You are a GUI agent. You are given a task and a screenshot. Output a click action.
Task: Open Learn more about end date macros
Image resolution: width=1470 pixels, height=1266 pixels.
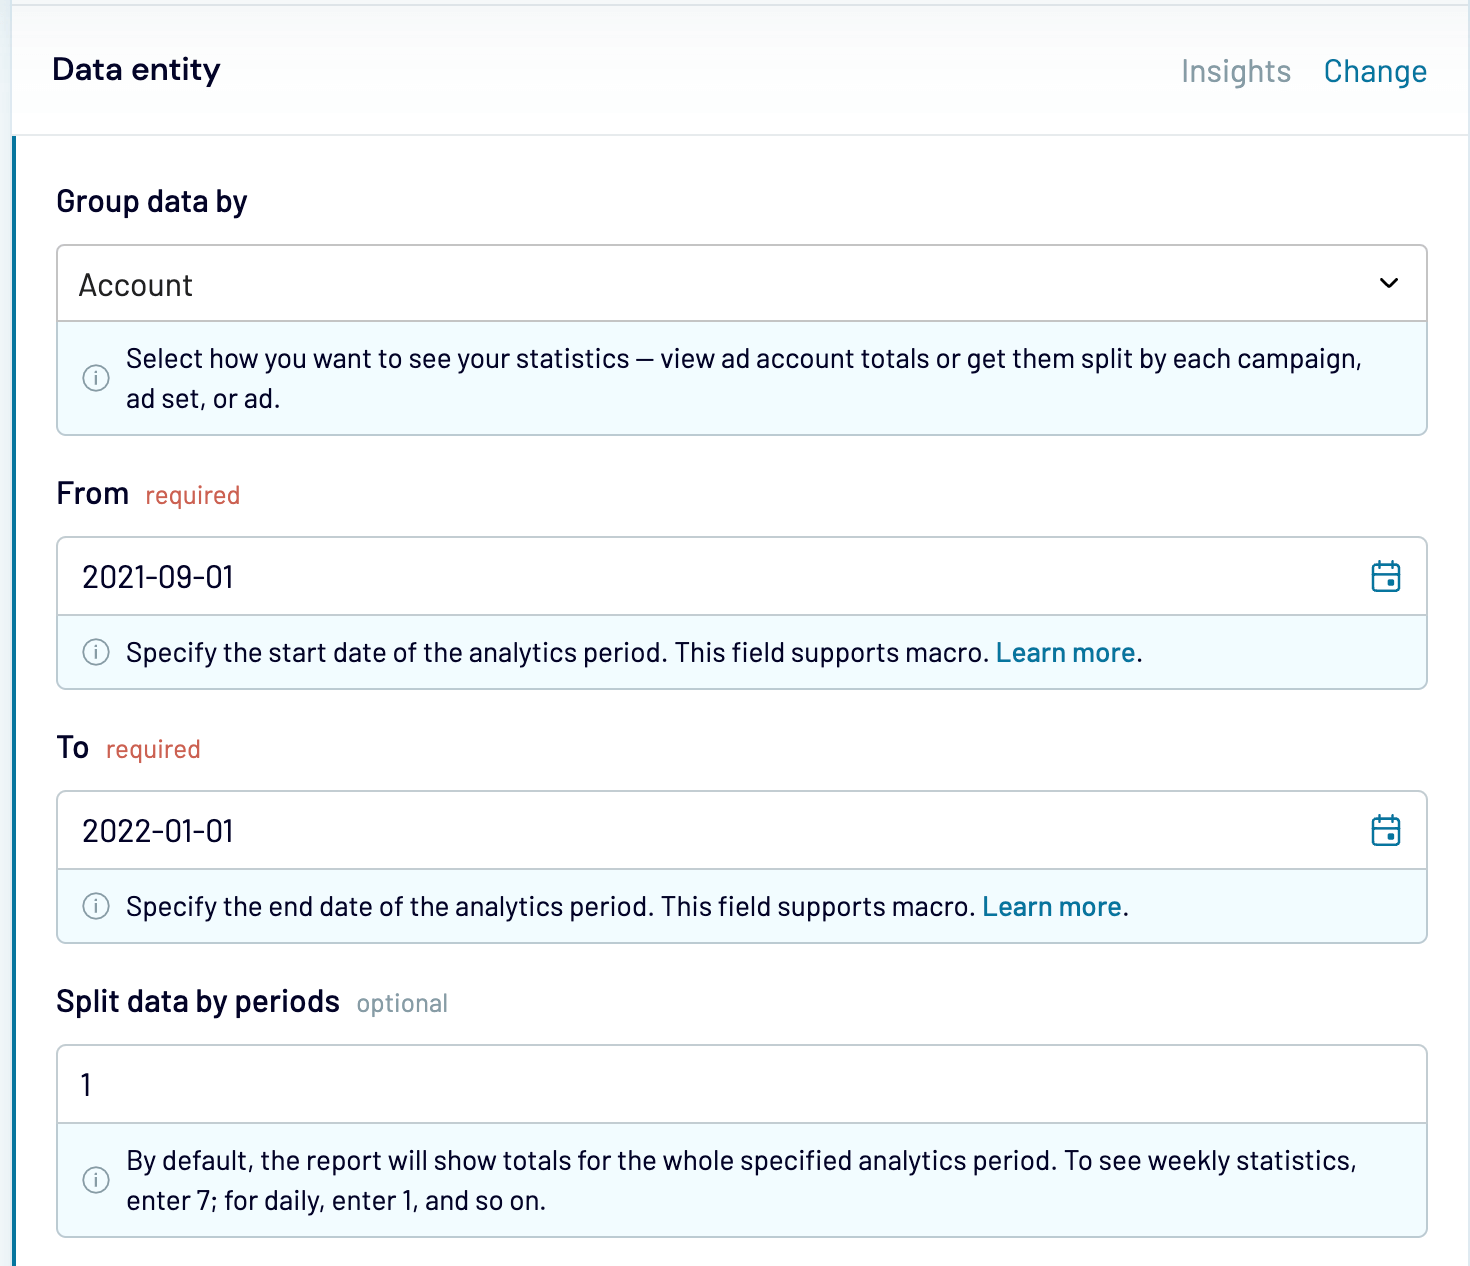click(1051, 906)
